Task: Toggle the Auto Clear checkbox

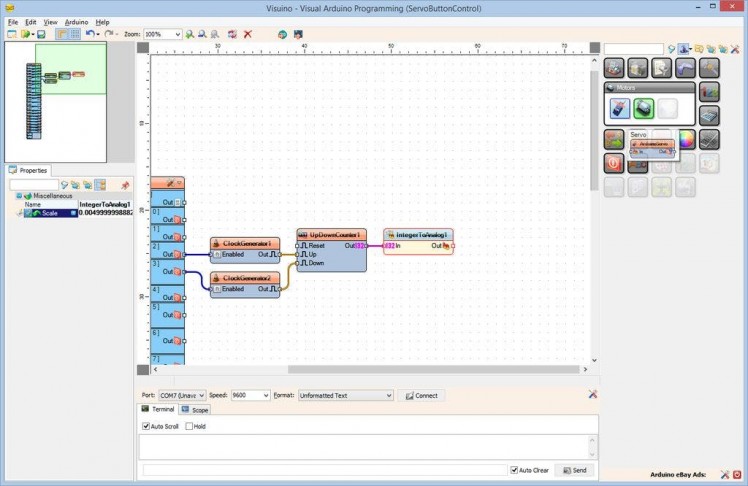Action: click(514, 470)
